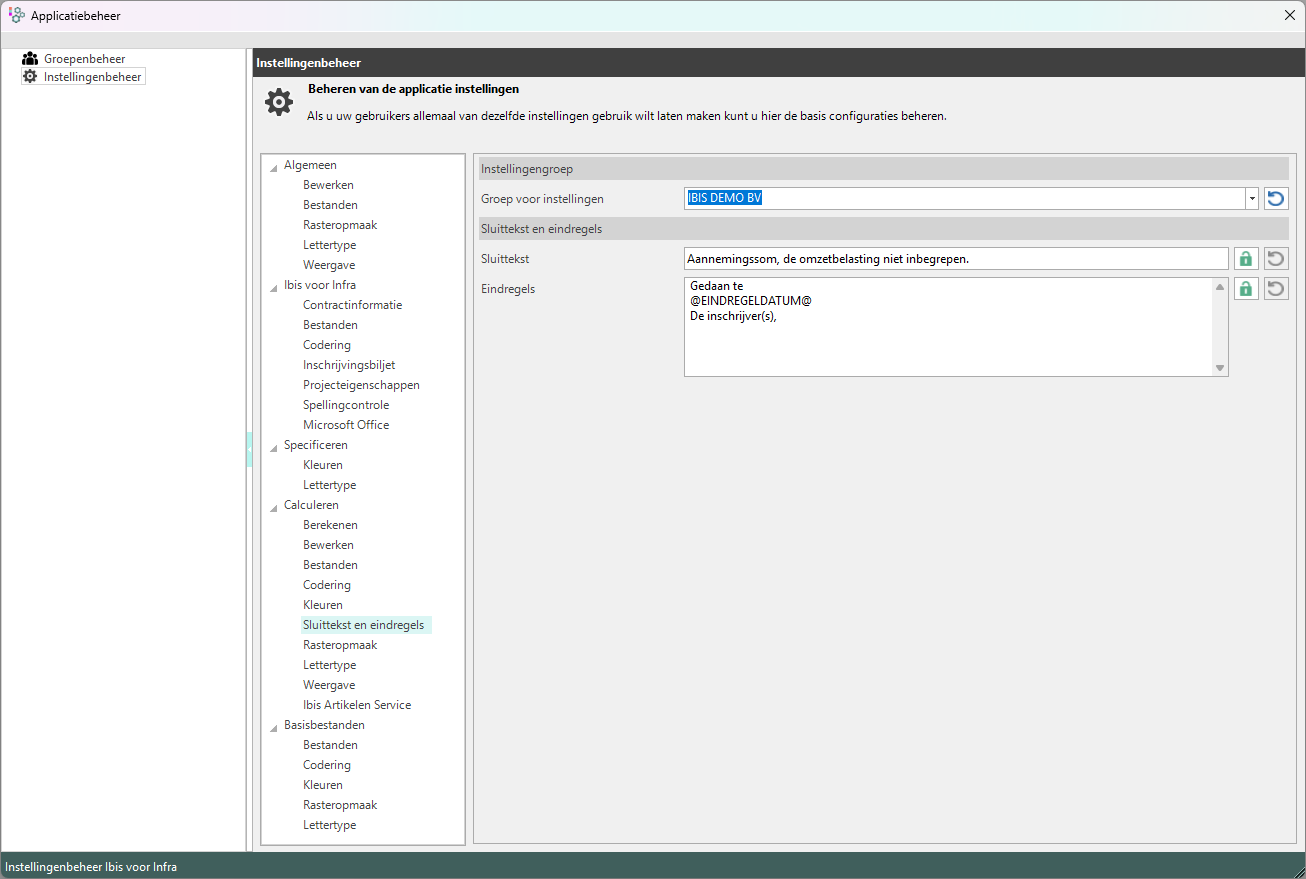Image resolution: width=1306 pixels, height=879 pixels.
Task: Click the Instellingenbeheer gear icon in sidebar
Action: click(30, 76)
